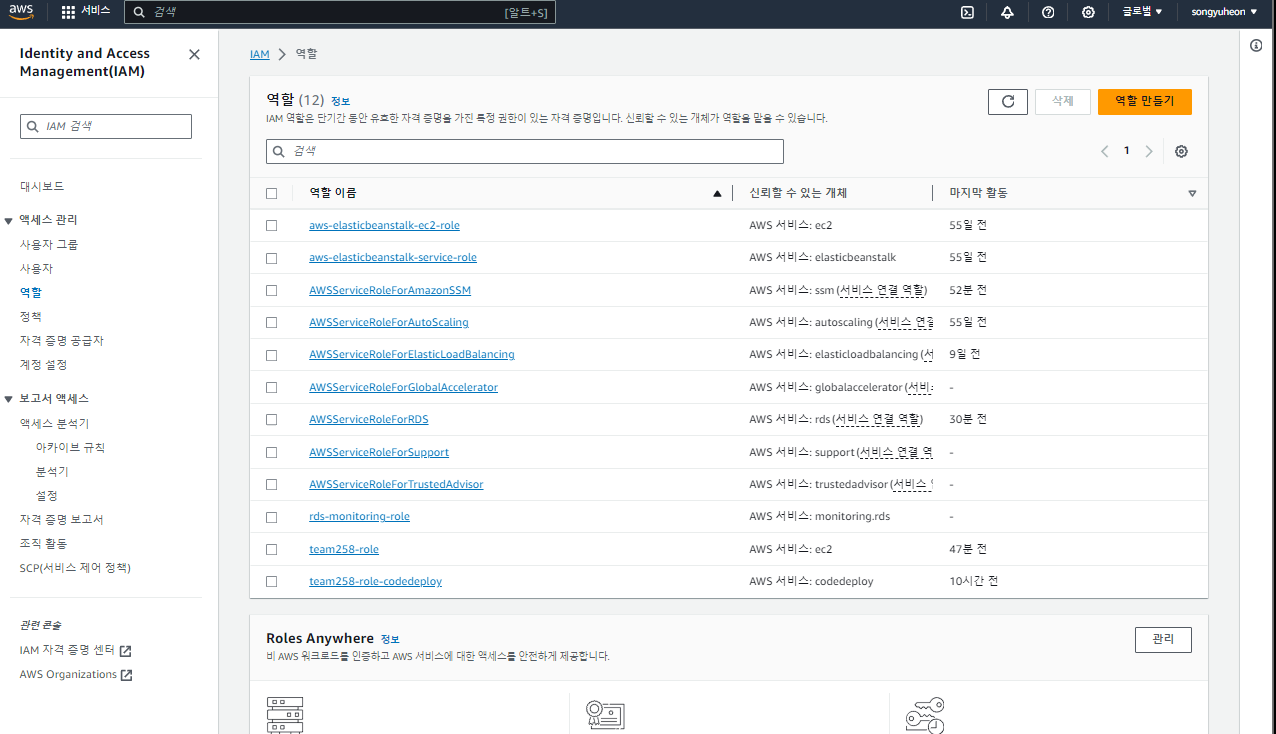Image resolution: width=1276 pixels, height=734 pixels.
Task: Check the AWSServiceRoleForAutoScaling row
Action: (271, 322)
